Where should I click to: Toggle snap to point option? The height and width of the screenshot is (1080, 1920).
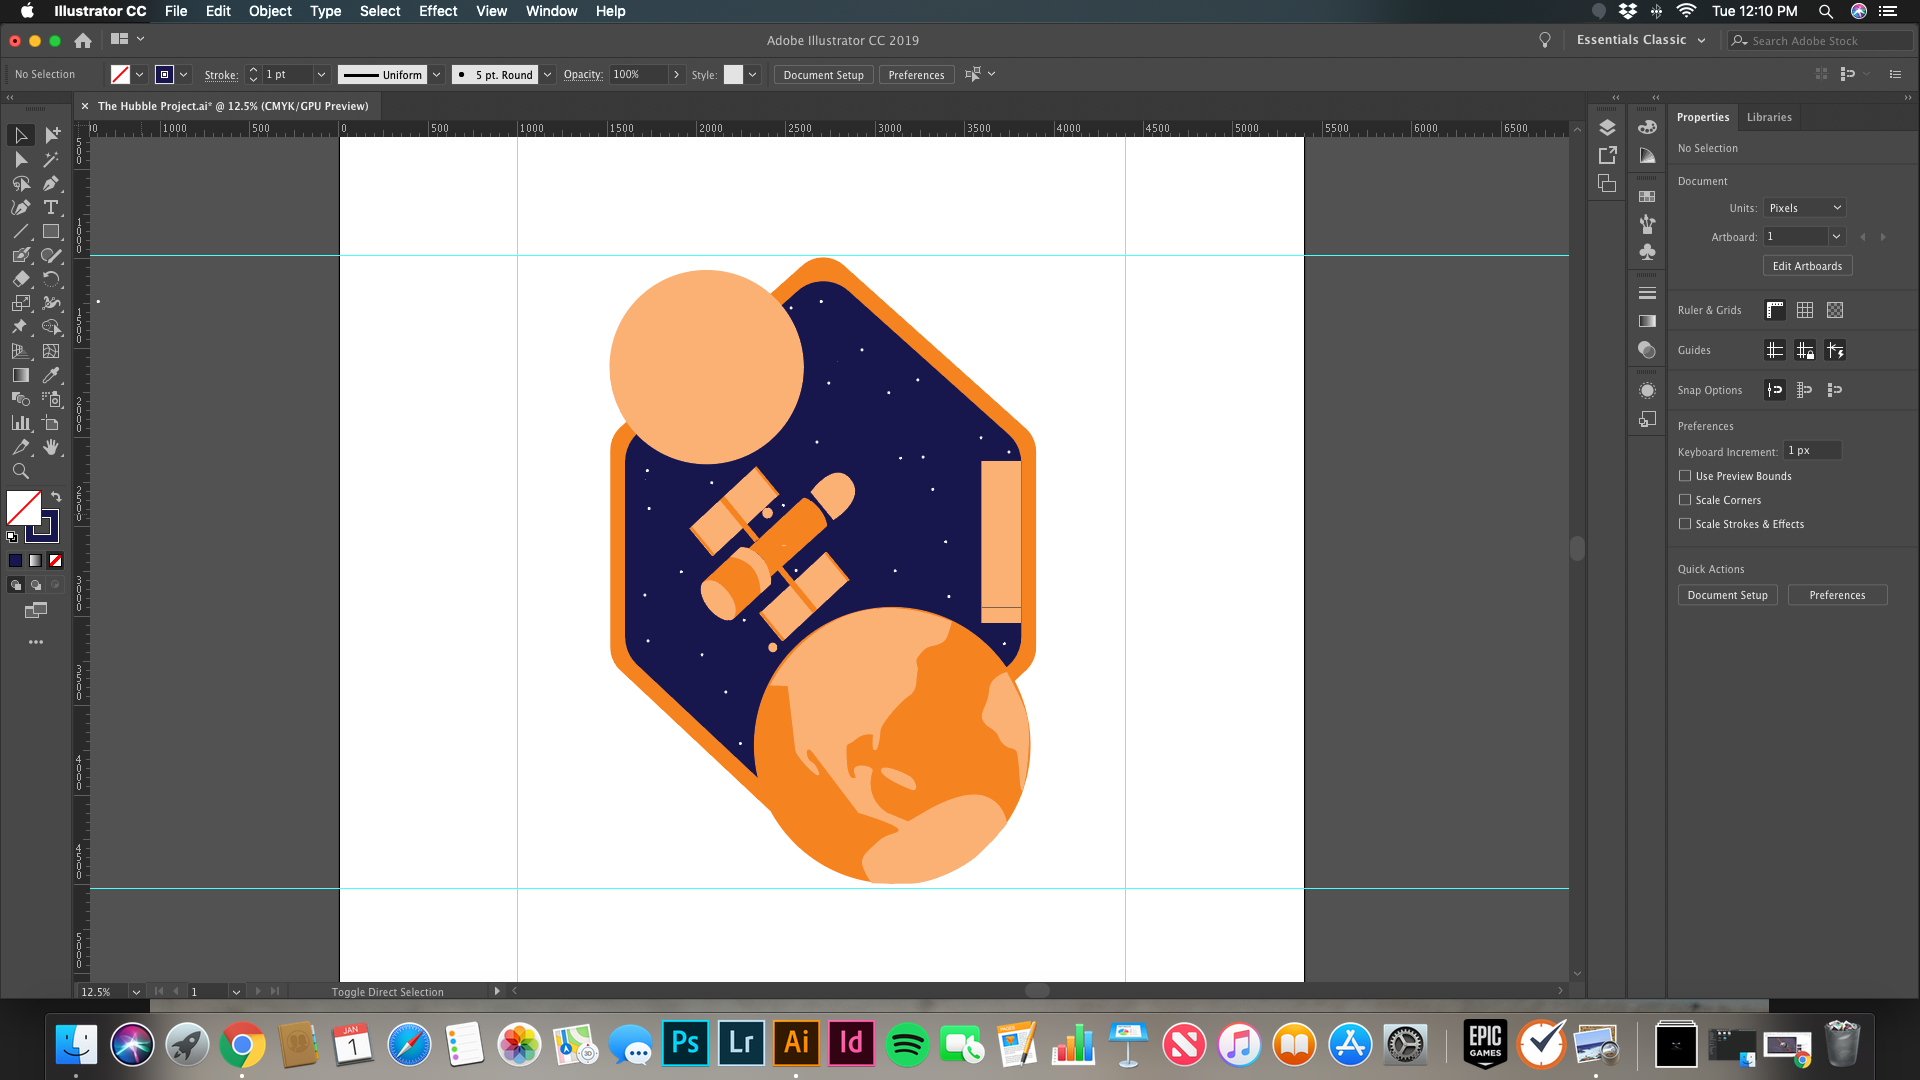pos(1775,390)
